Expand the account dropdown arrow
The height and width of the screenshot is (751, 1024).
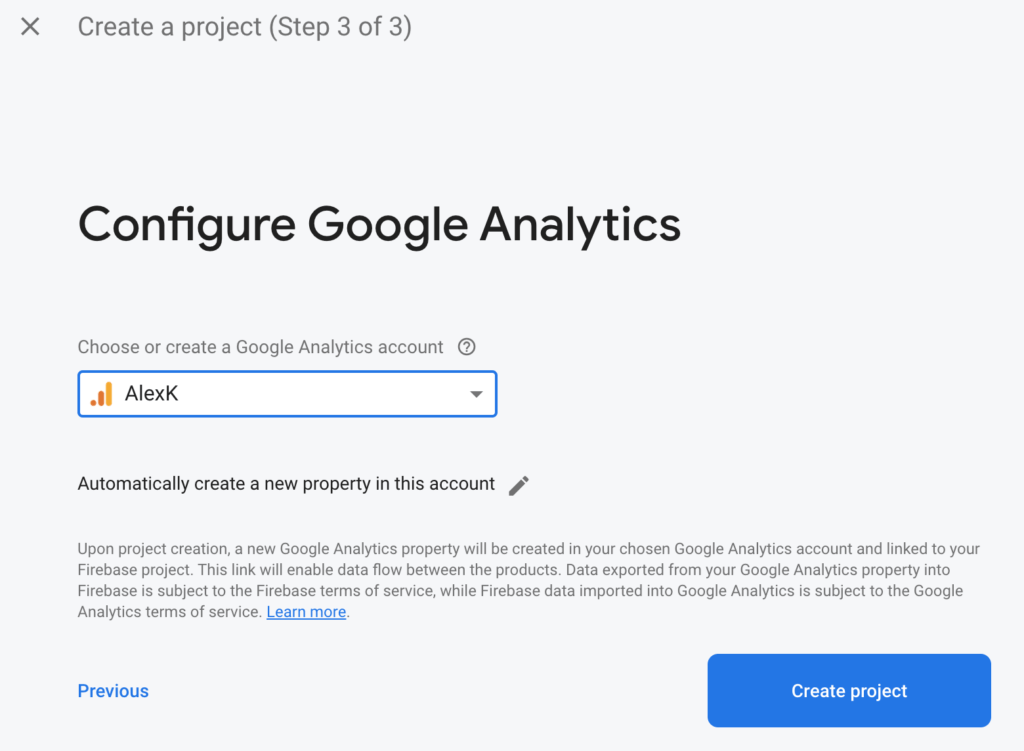click(x=476, y=394)
